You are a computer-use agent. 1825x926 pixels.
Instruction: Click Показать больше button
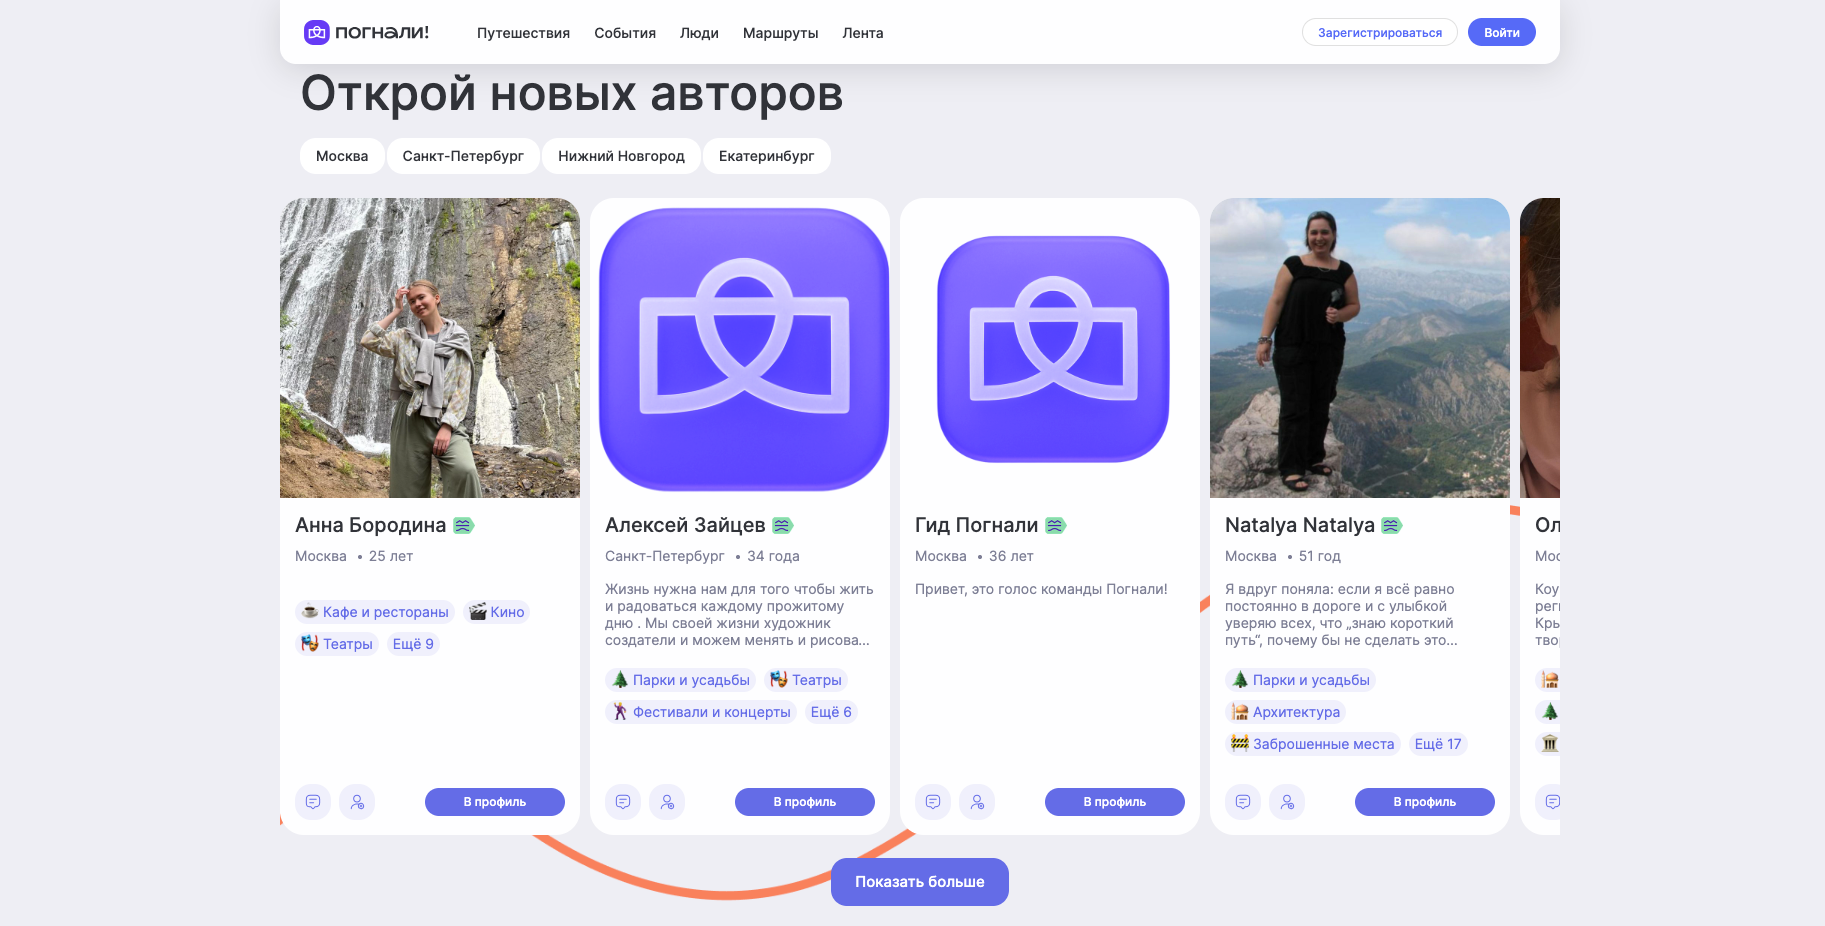(920, 882)
